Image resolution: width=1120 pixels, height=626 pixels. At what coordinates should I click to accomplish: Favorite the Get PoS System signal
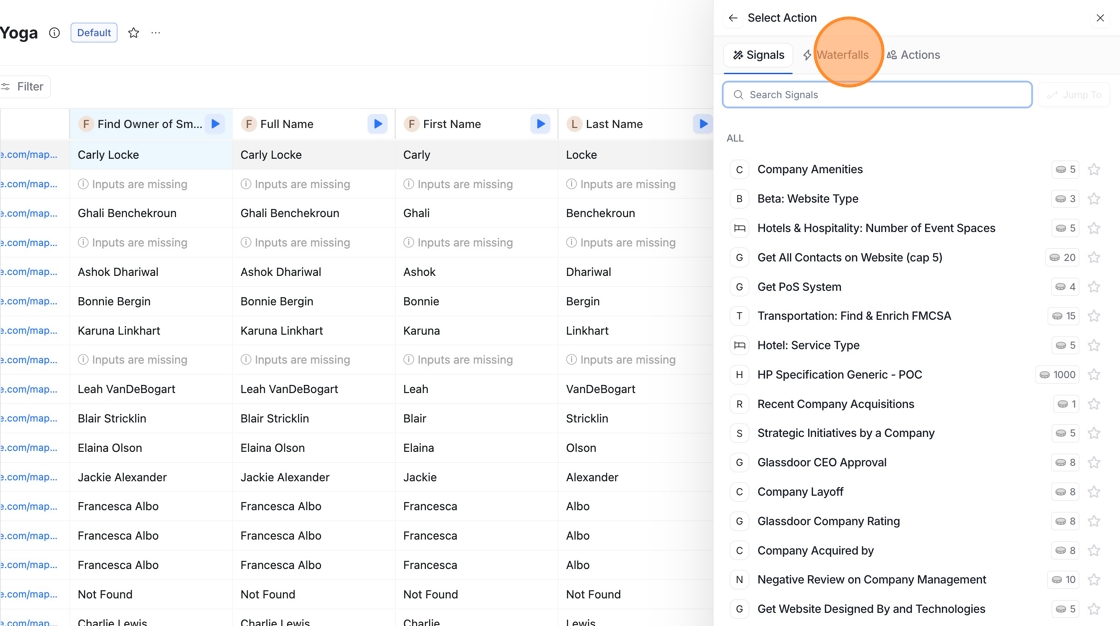pos(1094,287)
